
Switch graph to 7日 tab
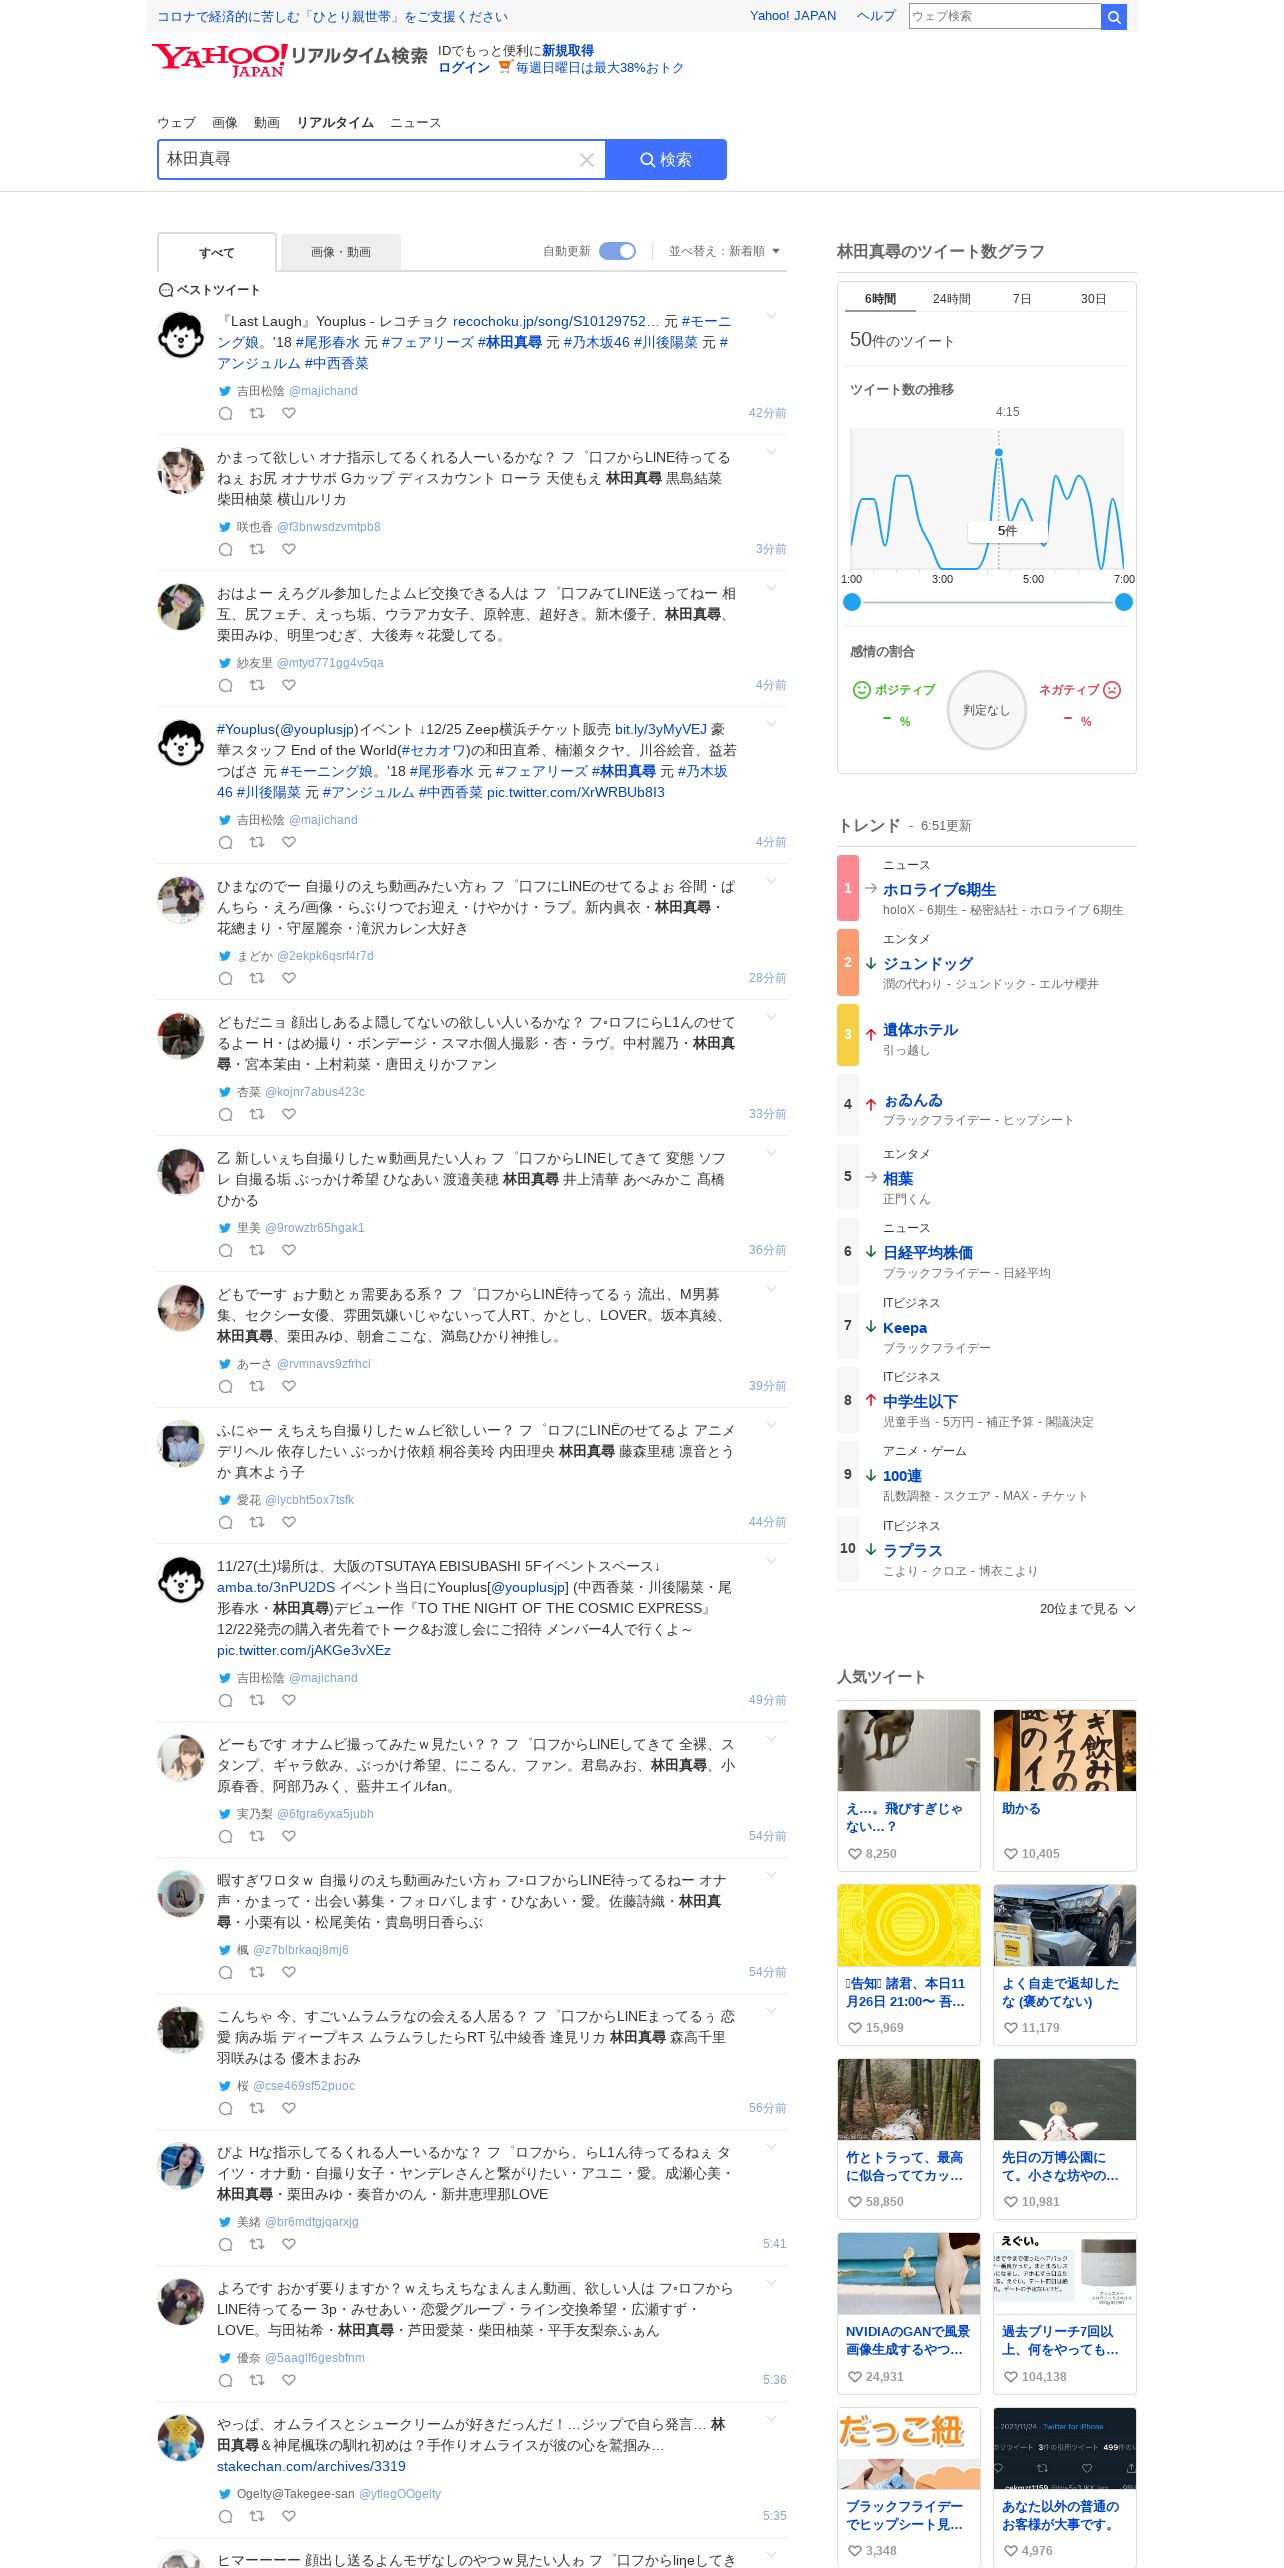point(1022,299)
